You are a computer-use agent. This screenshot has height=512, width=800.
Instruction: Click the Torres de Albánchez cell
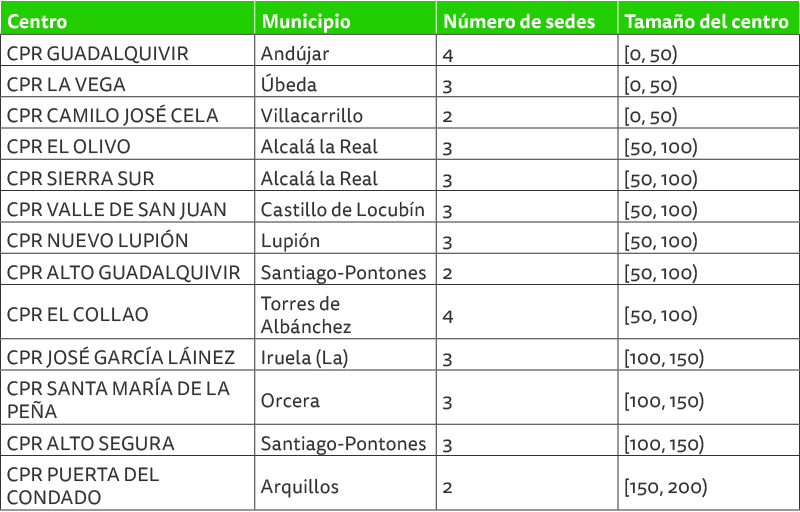click(345, 312)
